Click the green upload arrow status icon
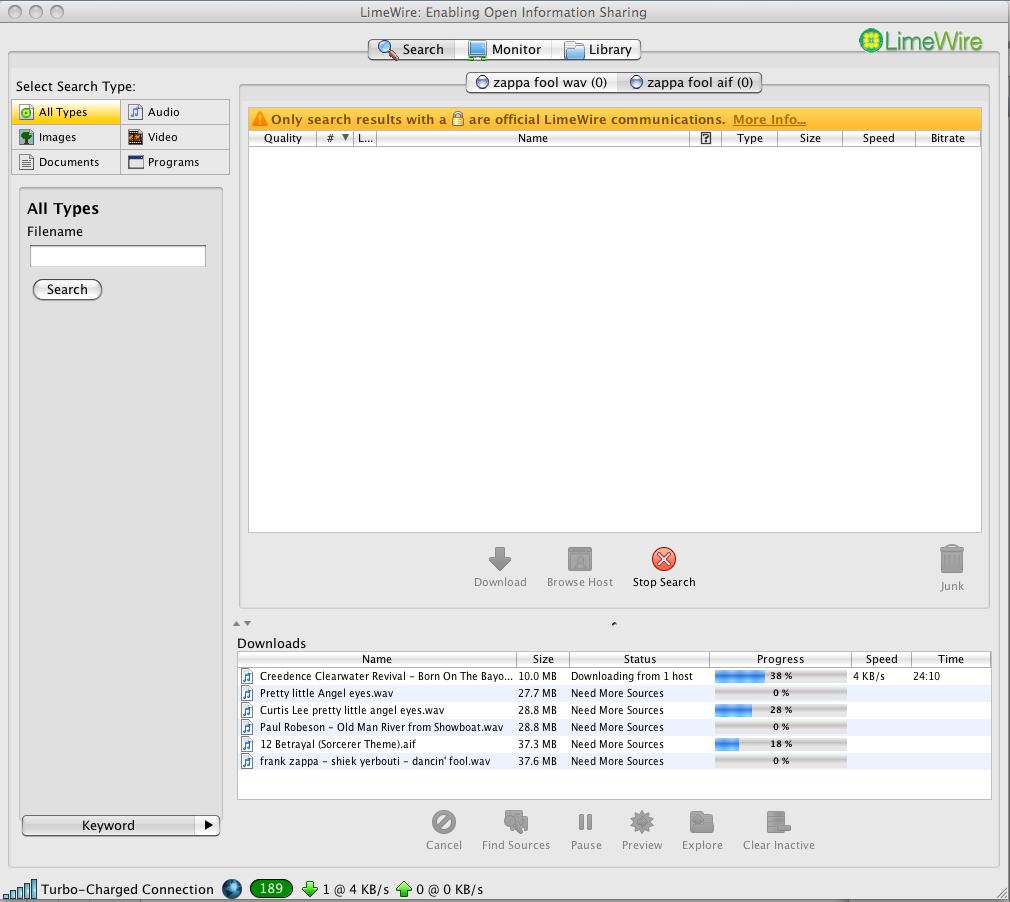Image resolution: width=1010 pixels, height=902 pixels. [x=404, y=889]
